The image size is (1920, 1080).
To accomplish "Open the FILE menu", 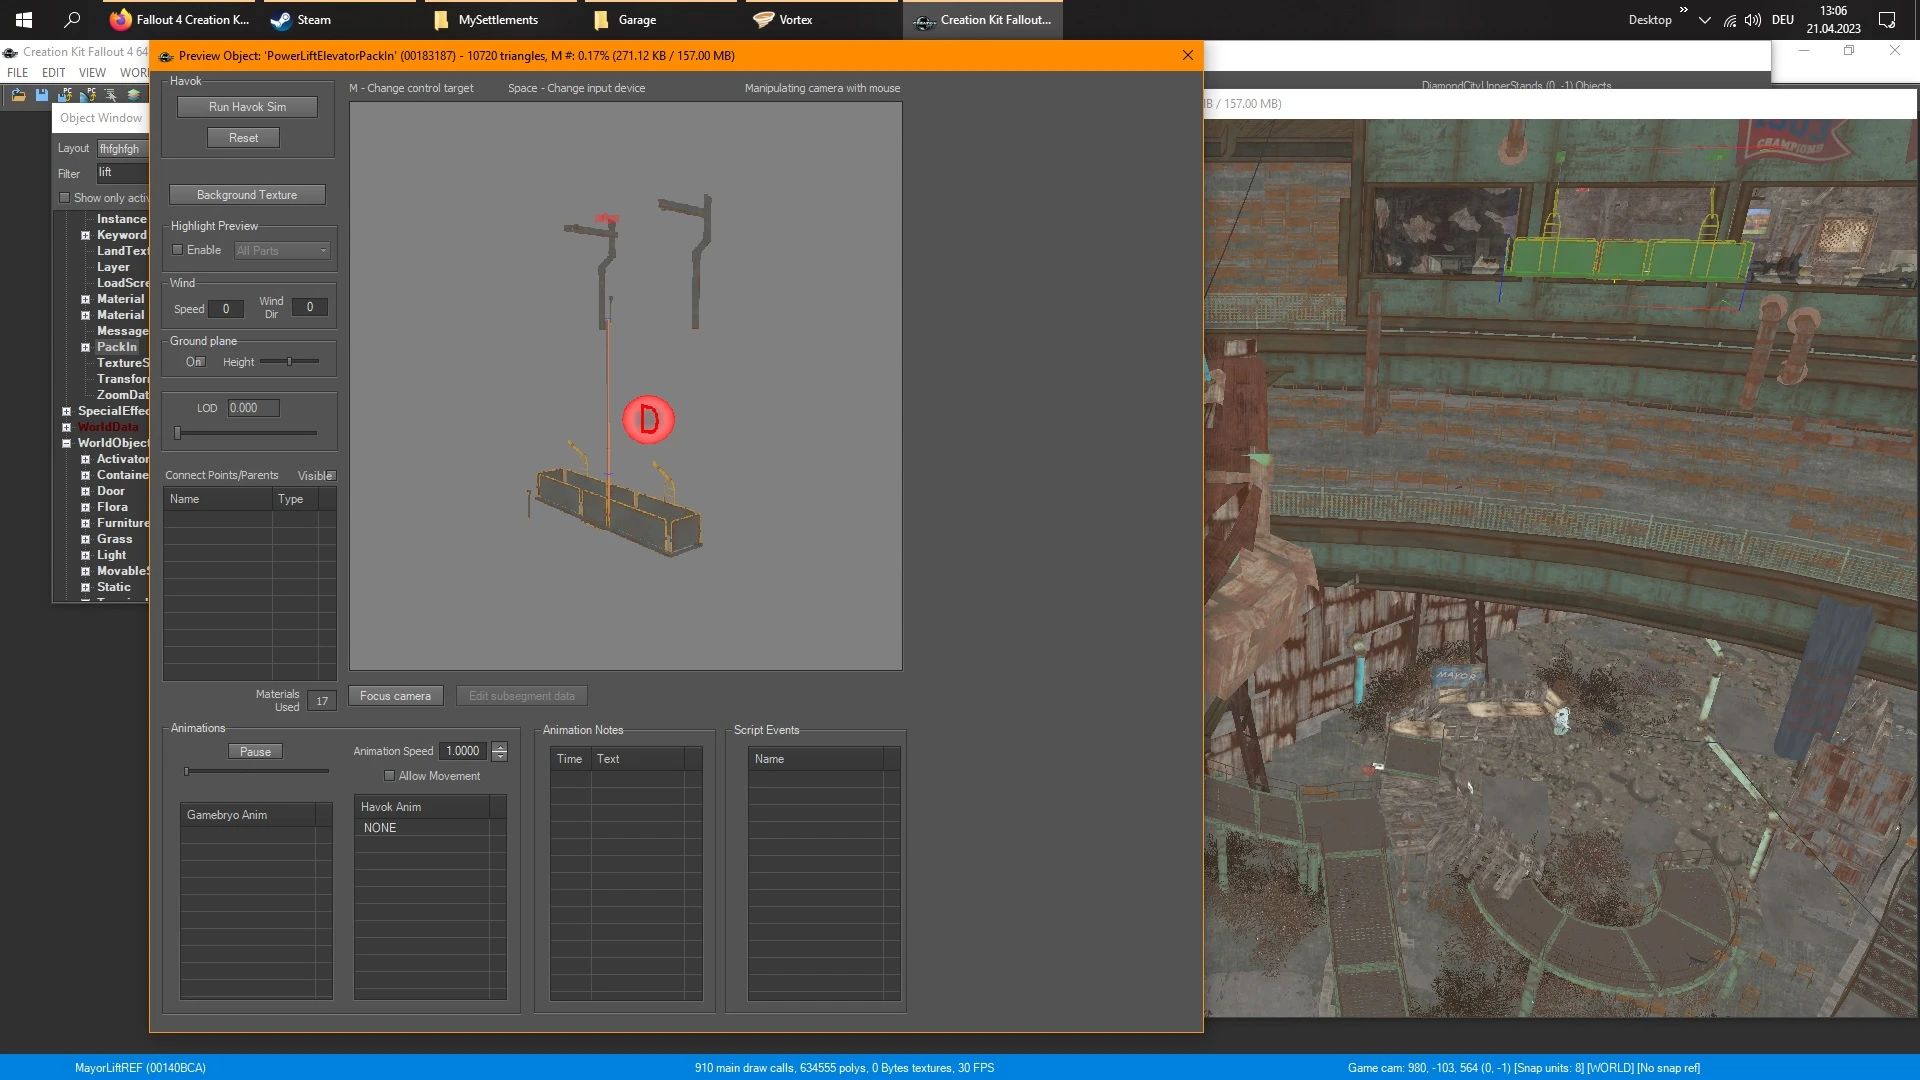I will (18, 73).
